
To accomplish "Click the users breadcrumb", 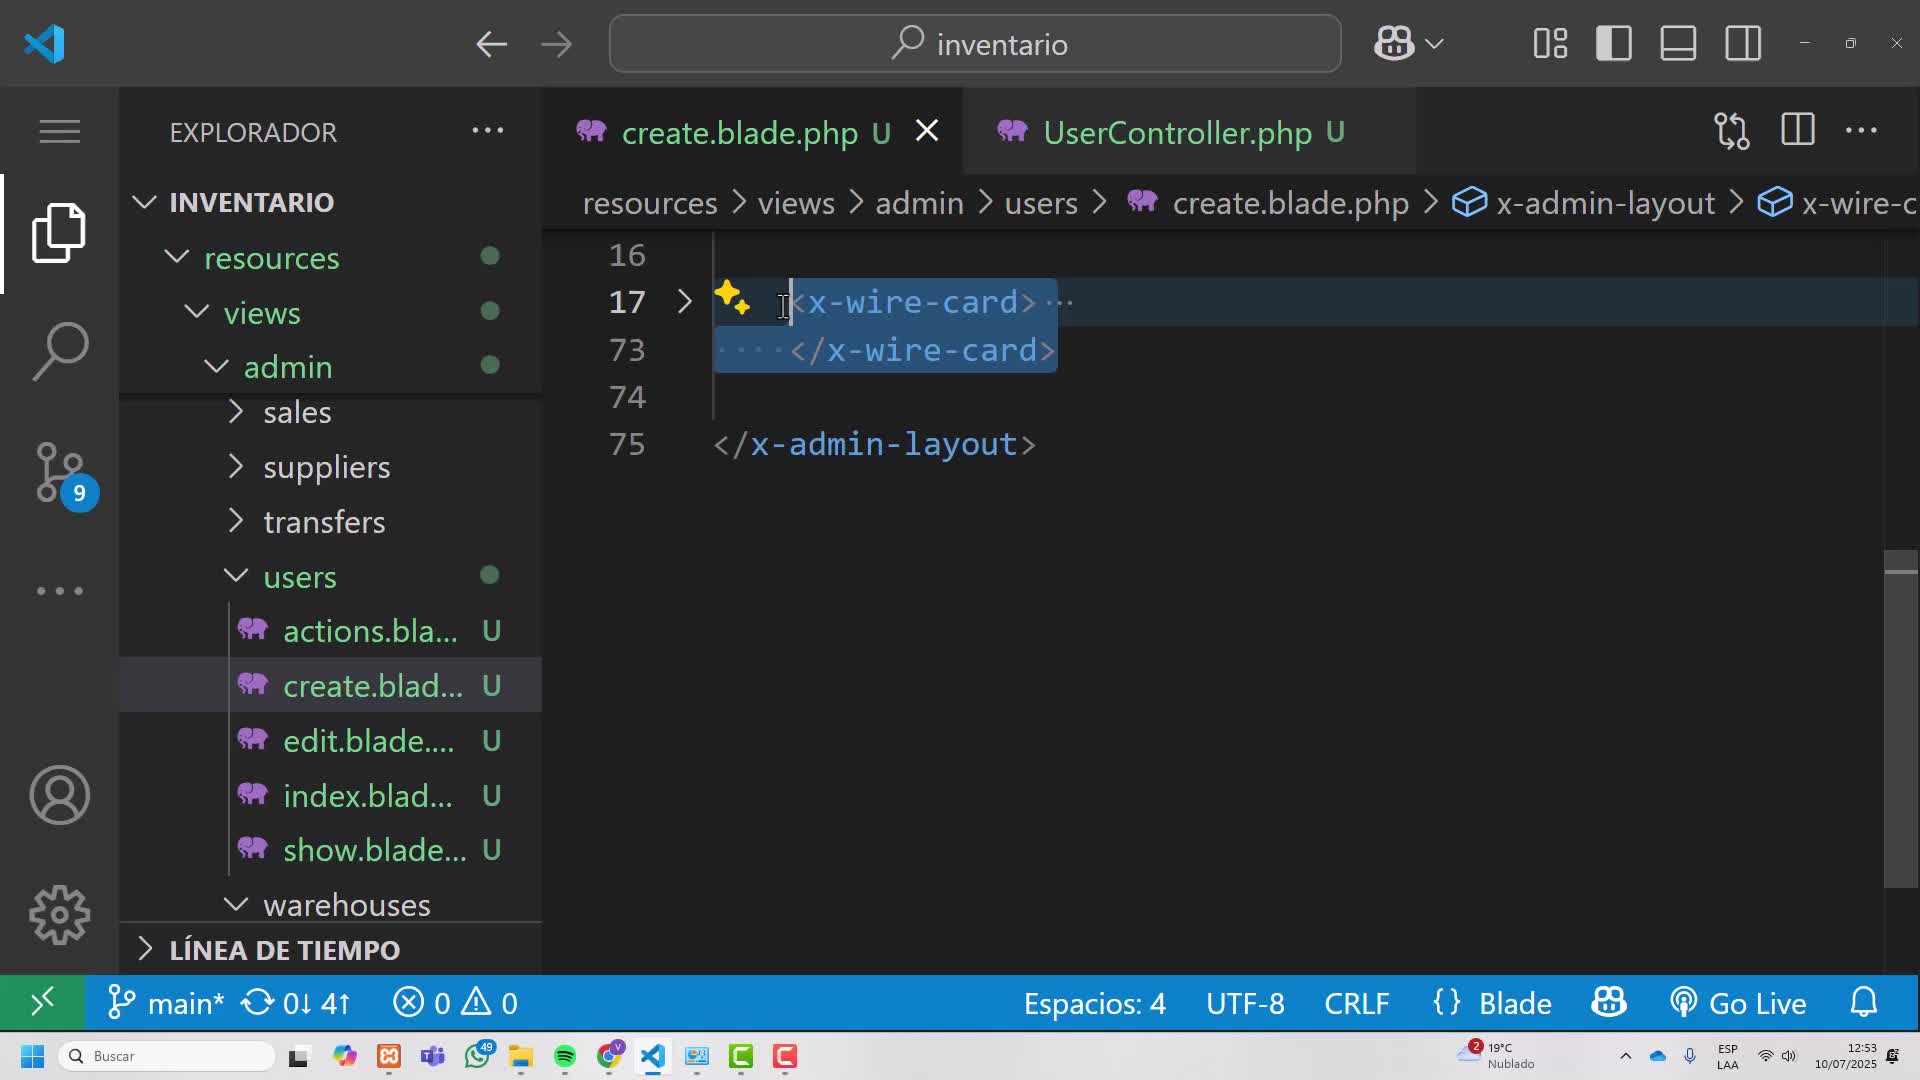I will tap(1041, 203).
